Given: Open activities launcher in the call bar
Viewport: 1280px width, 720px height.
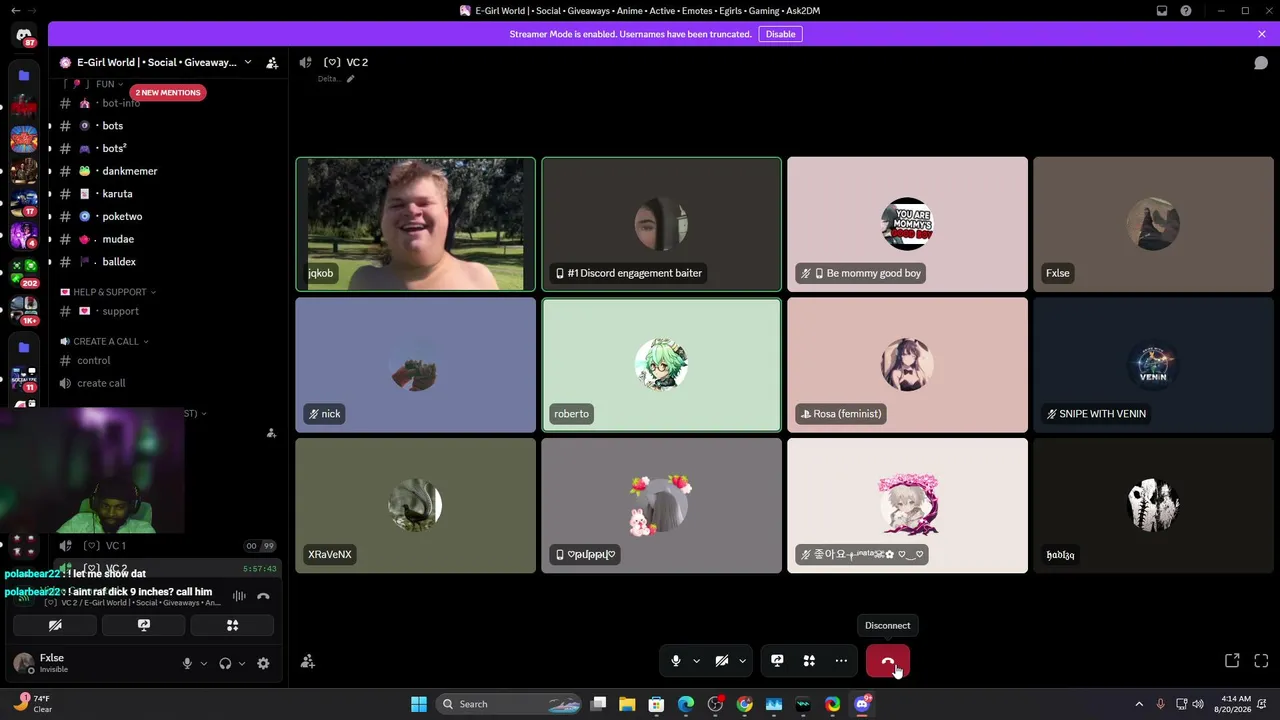Looking at the screenshot, I should [809, 661].
